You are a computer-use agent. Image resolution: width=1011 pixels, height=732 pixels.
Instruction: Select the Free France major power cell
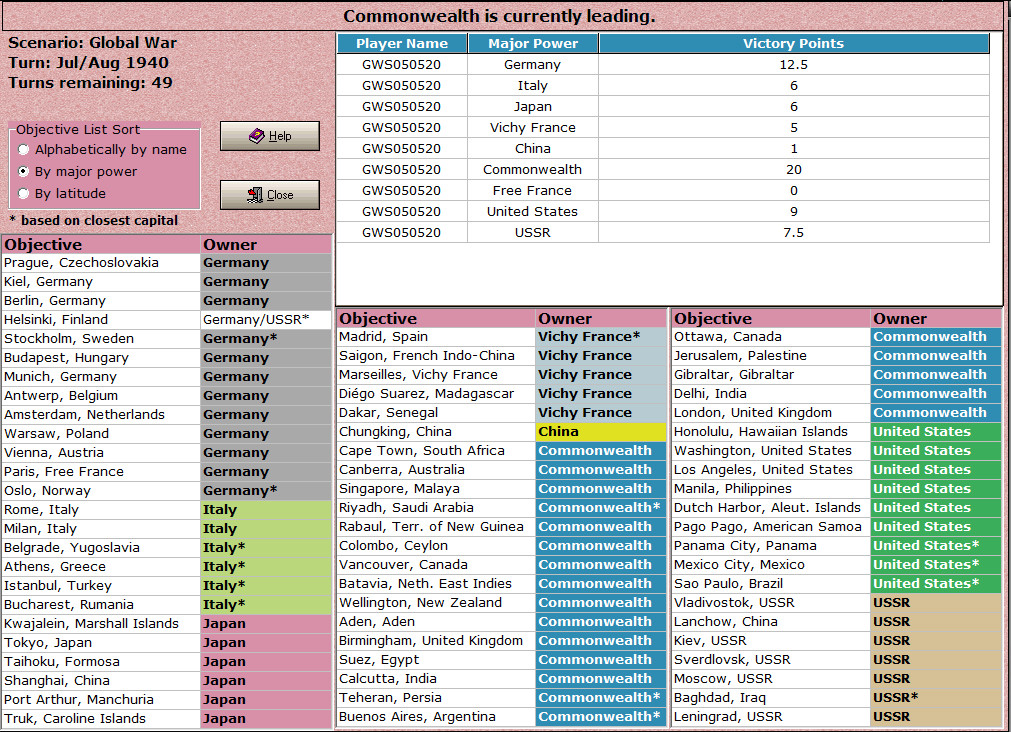[x=533, y=191]
